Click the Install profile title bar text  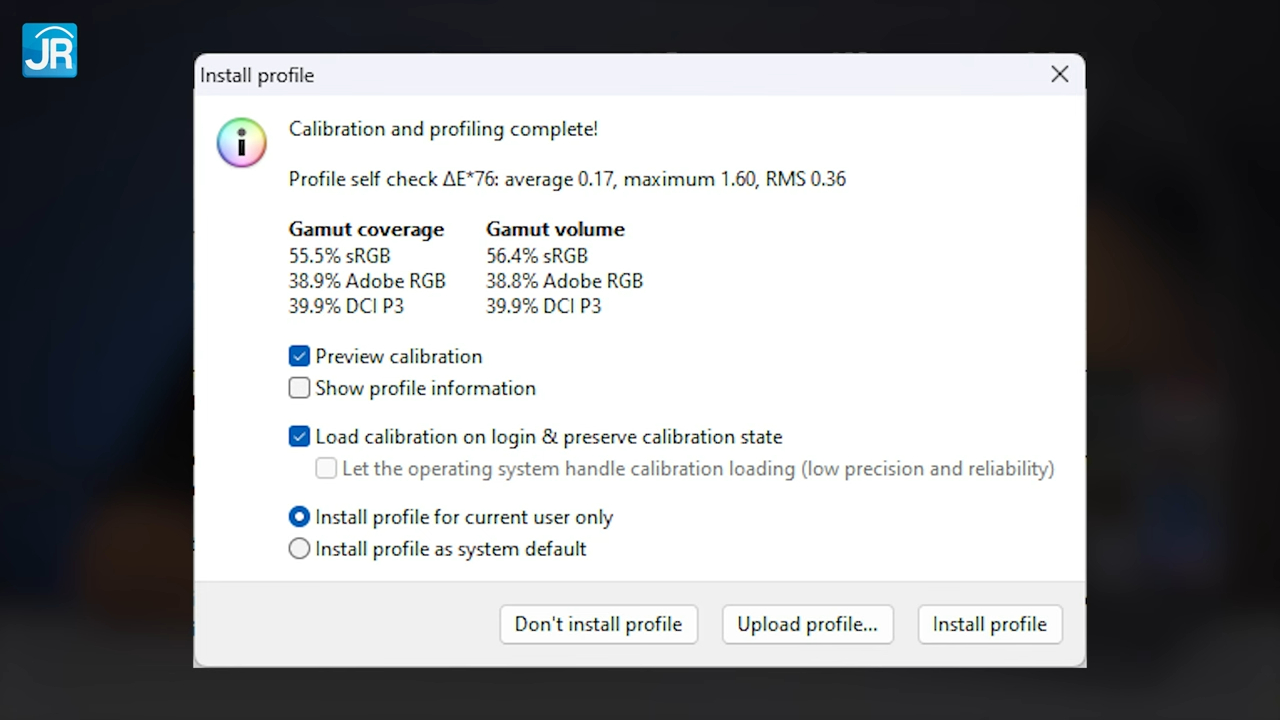pyautogui.click(x=257, y=76)
